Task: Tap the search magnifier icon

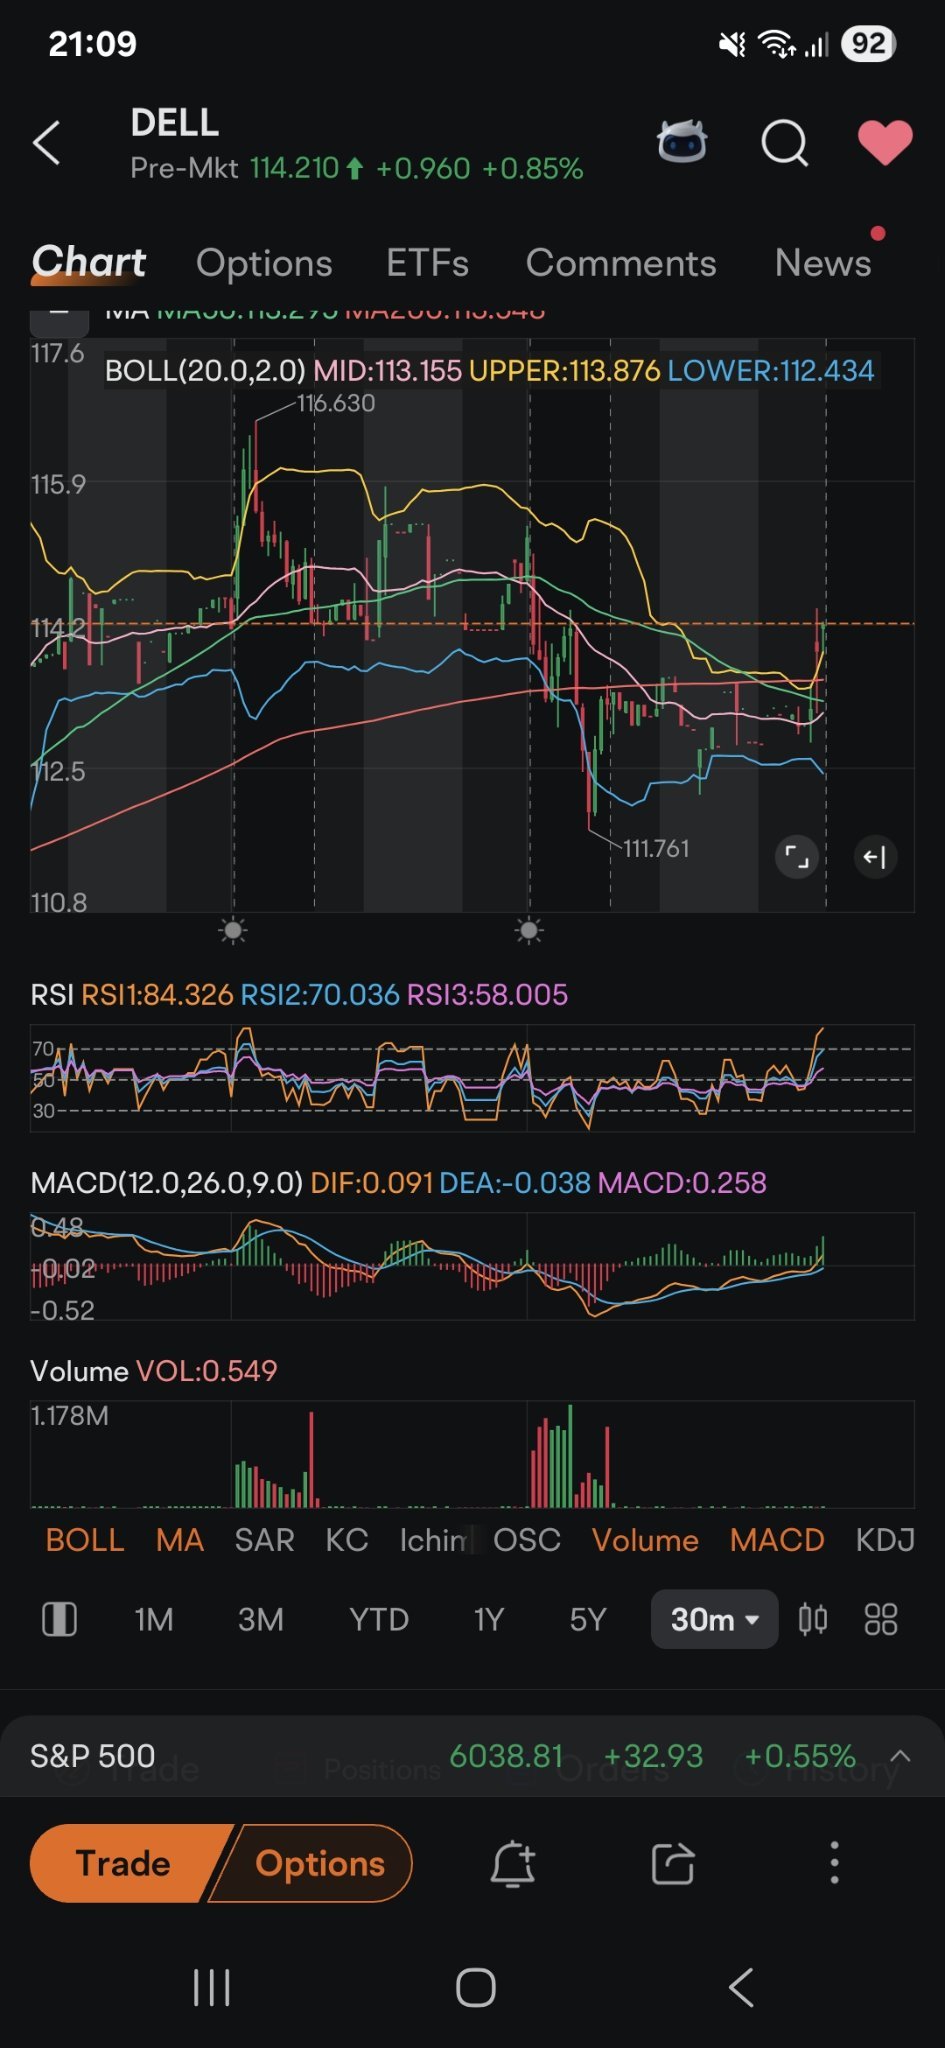Action: pyautogui.click(x=784, y=143)
